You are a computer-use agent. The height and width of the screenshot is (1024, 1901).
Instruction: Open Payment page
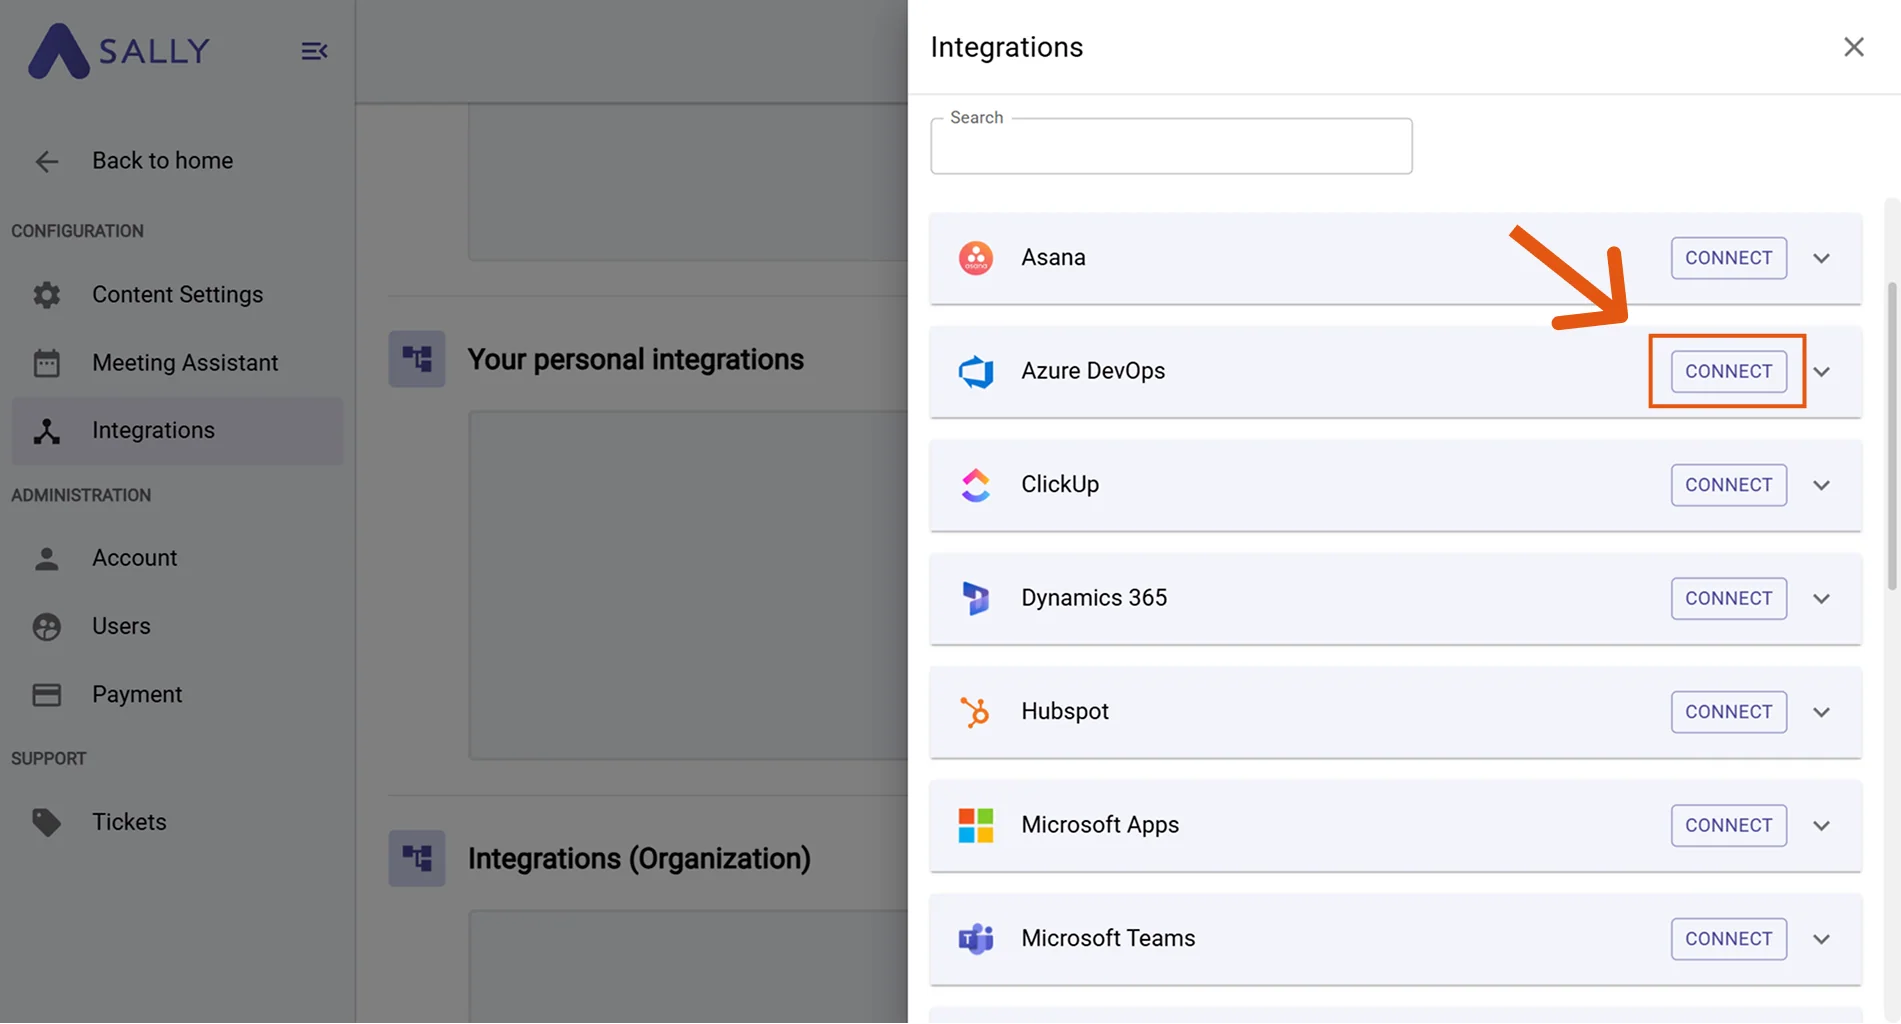pos(177,695)
